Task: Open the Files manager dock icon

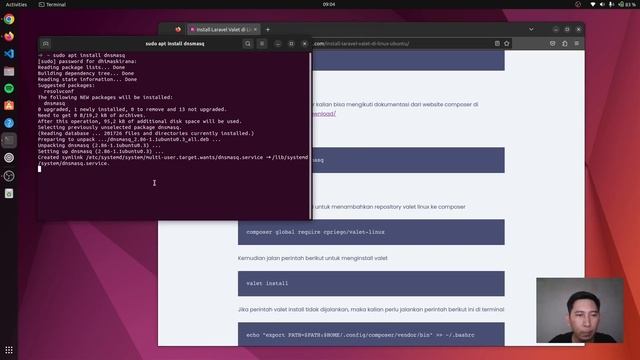Action: pos(9,71)
